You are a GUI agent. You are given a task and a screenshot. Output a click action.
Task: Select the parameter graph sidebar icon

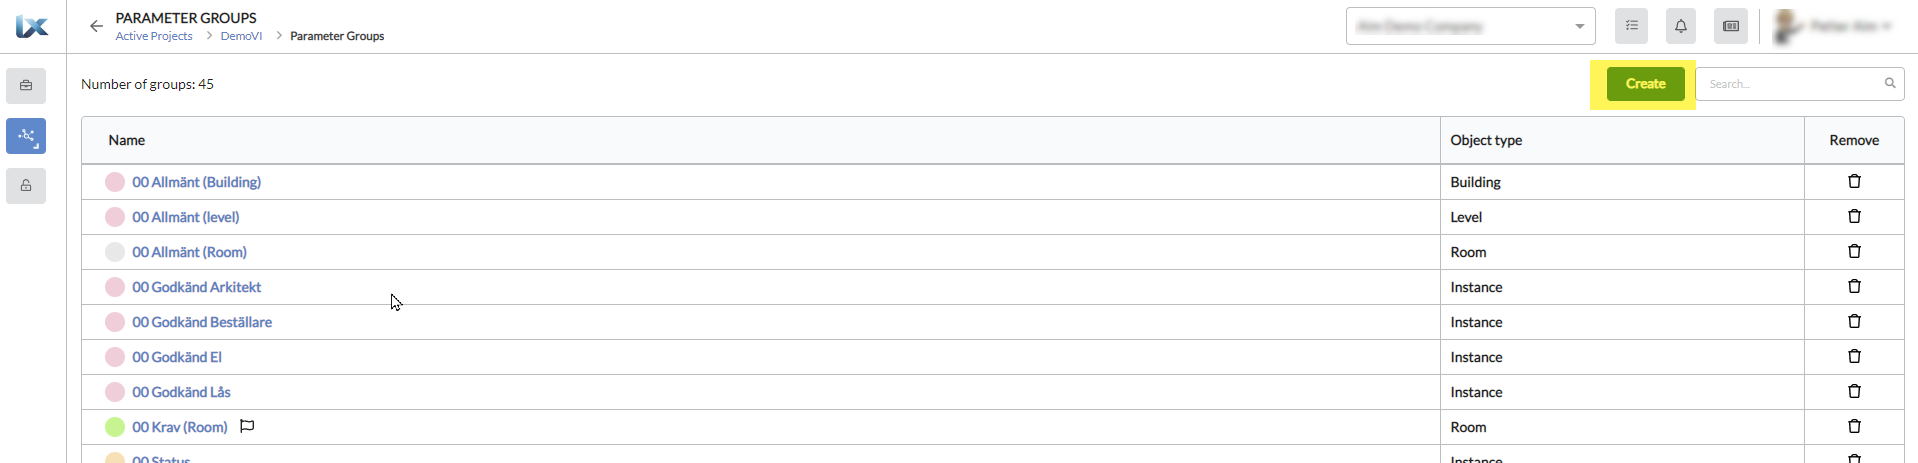tap(26, 135)
